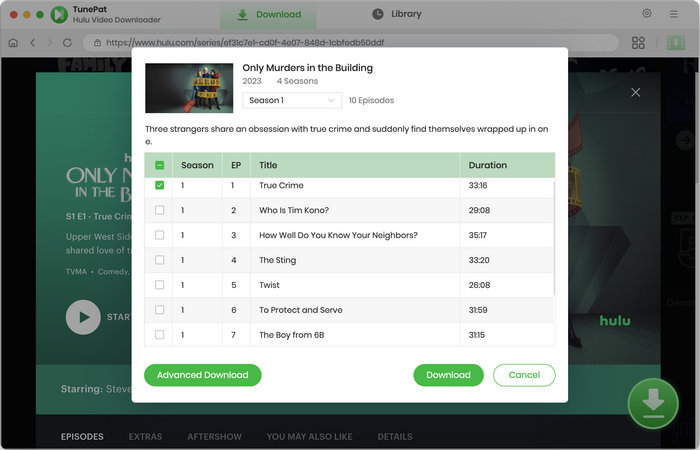This screenshot has height=450, width=700.
Task: Click the Hulu URL address bar
Action: [x=350, y=43]
